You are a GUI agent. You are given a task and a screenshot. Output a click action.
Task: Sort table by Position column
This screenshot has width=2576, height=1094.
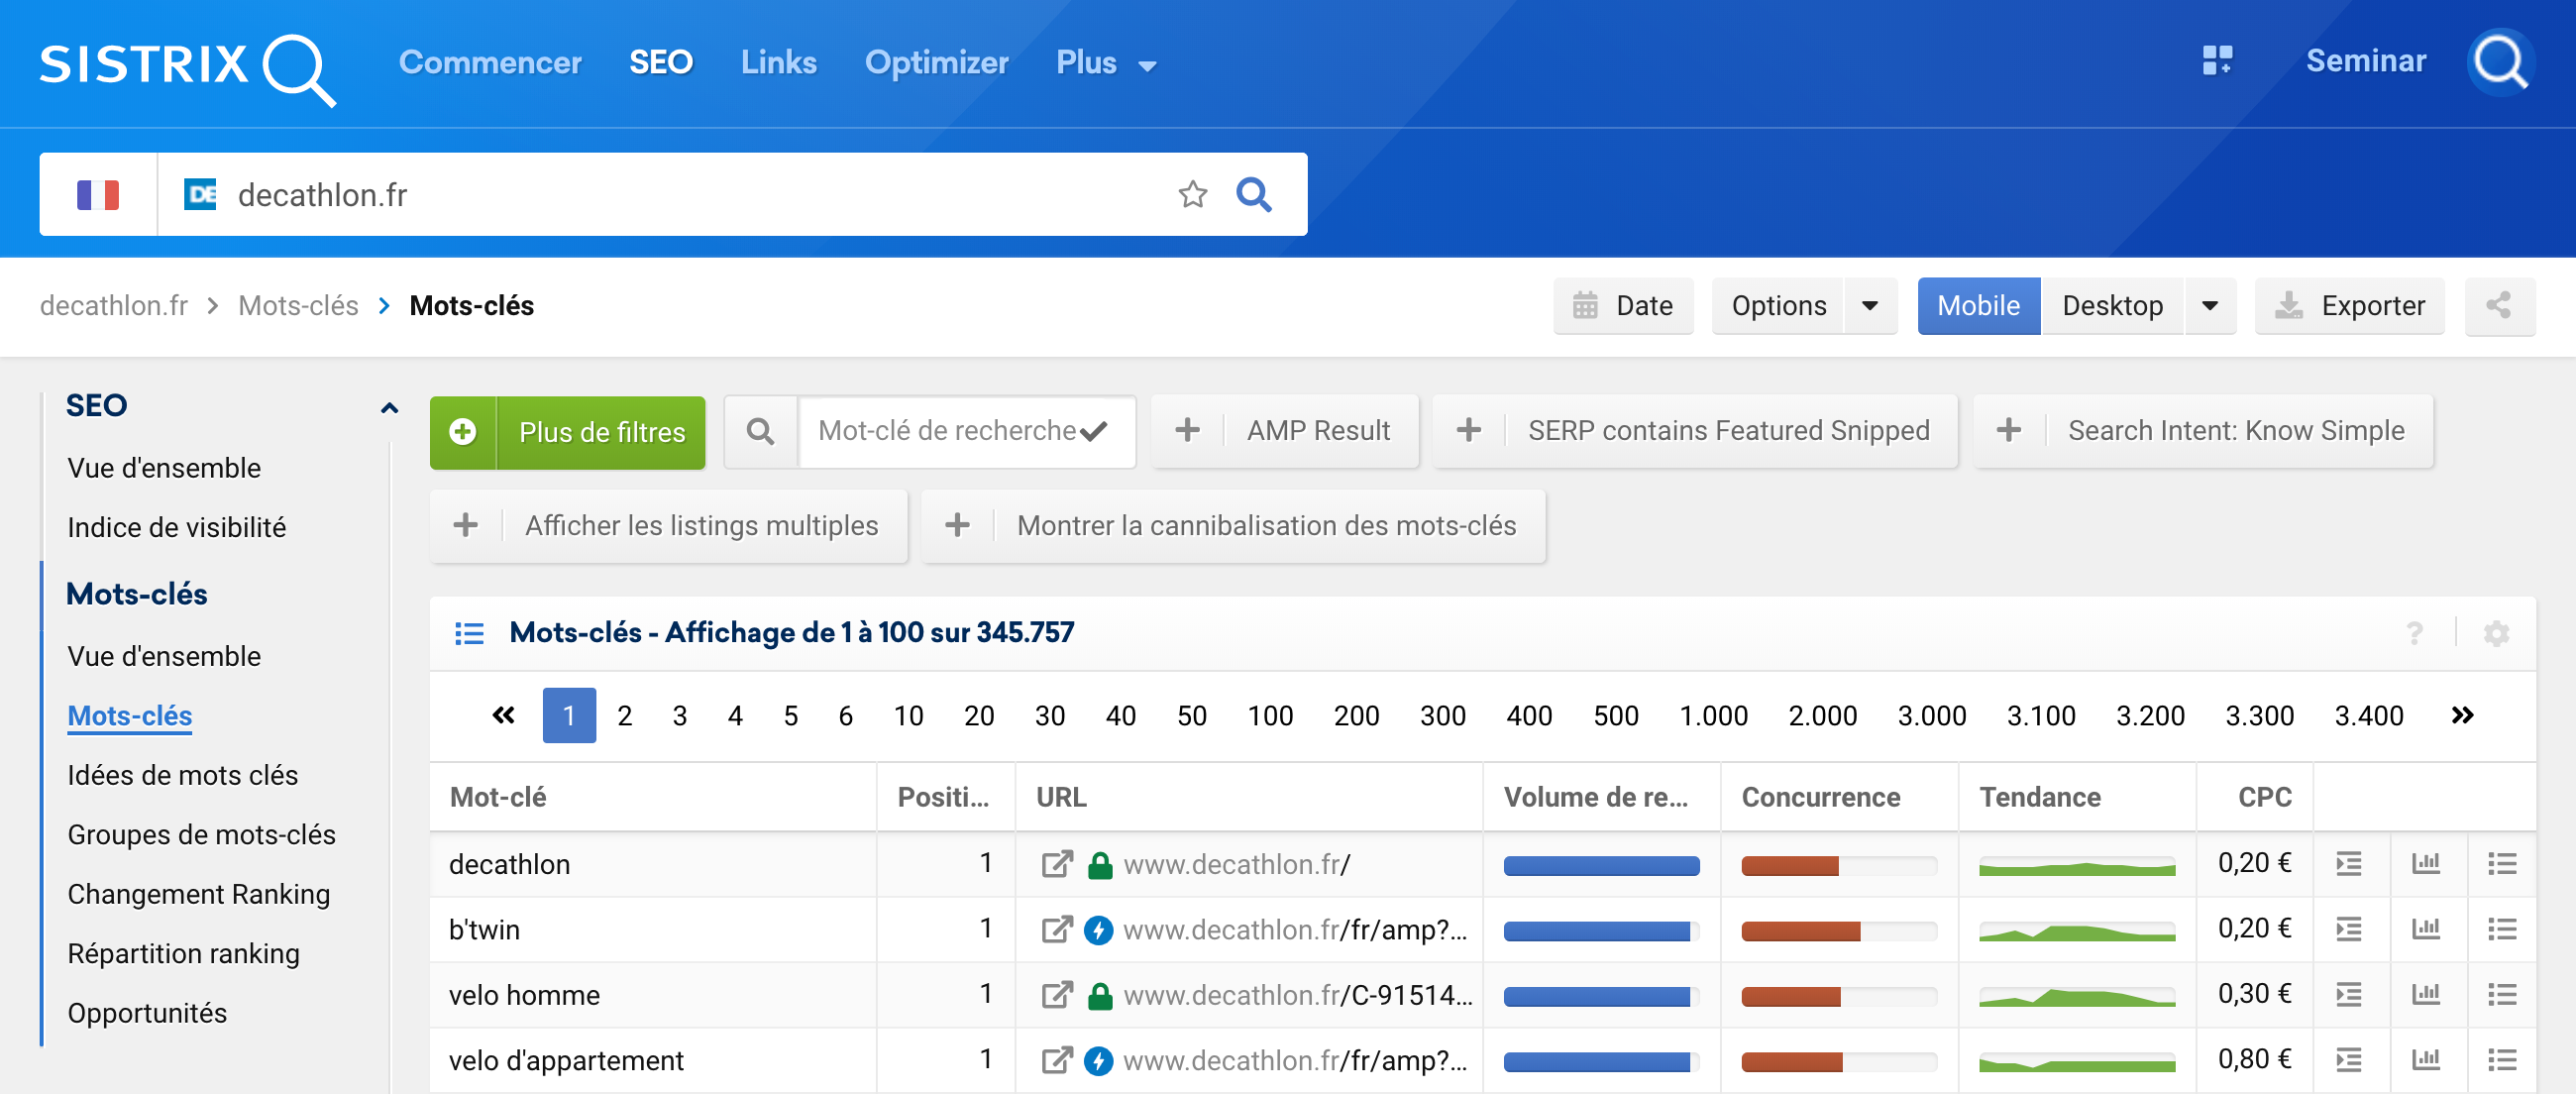(x=943, y=797)
